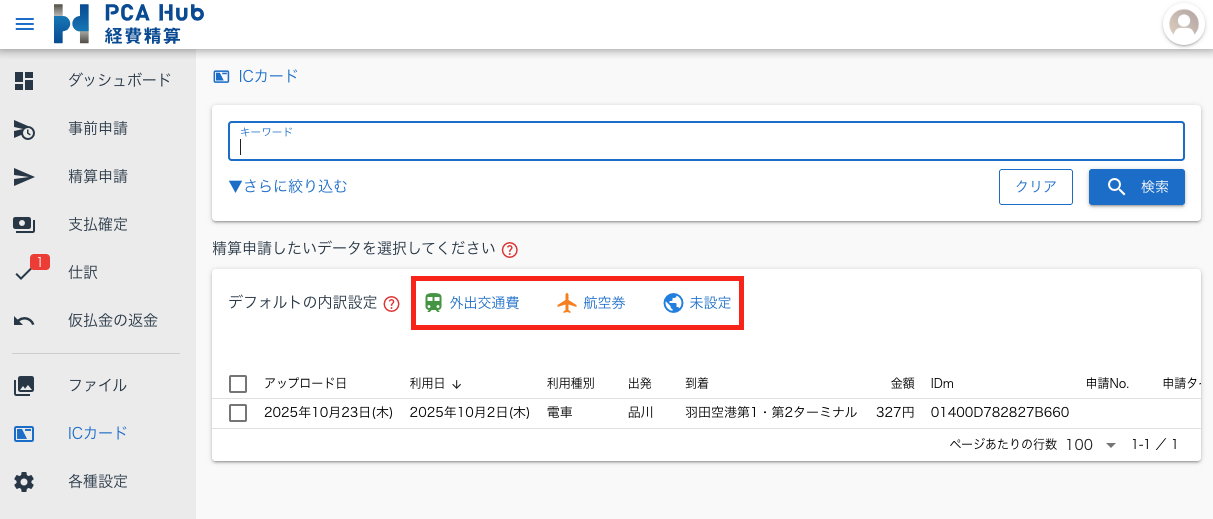Image resolution: width=1213 pixels, height=519 pixels.
Task: Click the help icon beside 精算申請したいデータを選択してください
Action: coord(509,250)
